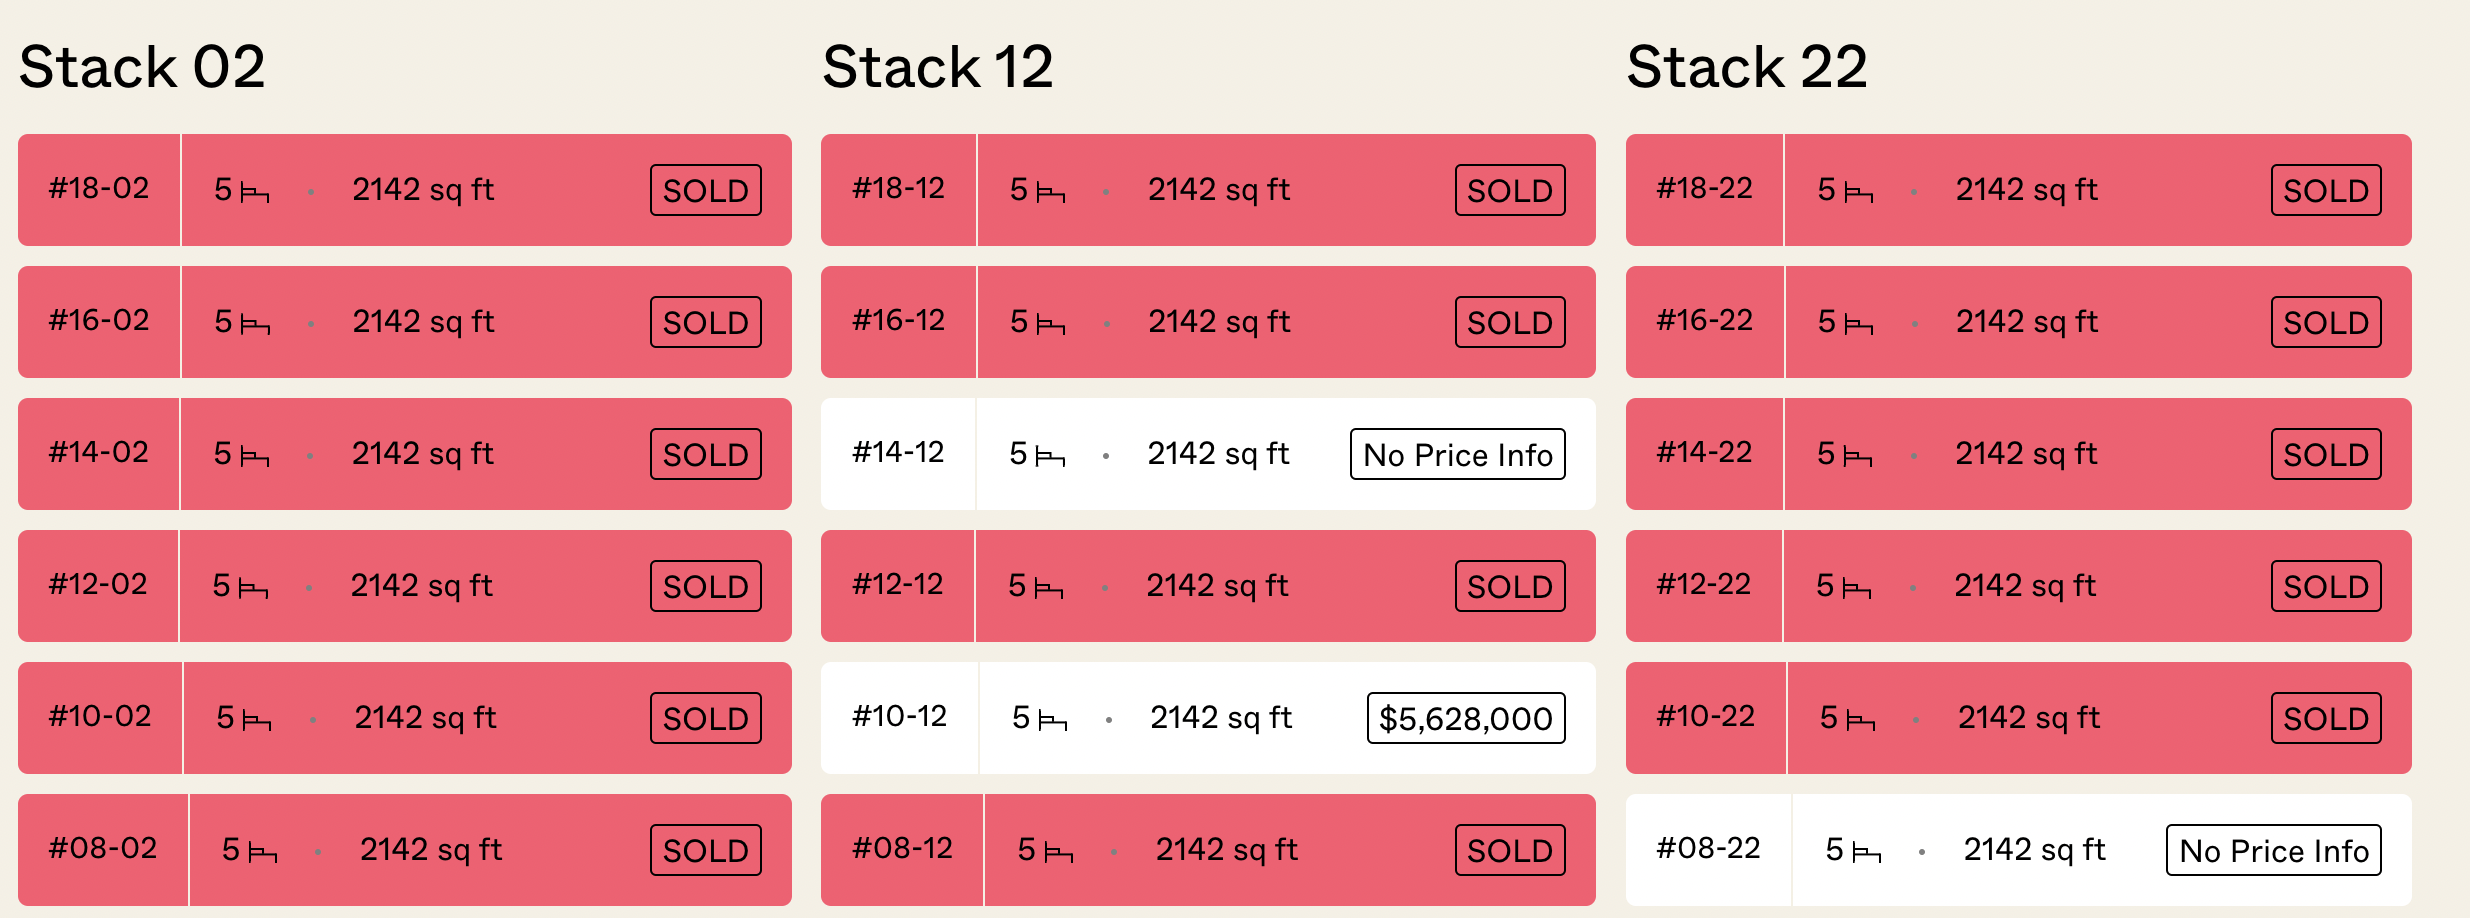Image resolution: width=2470 pixels, height=918 pixels.
Task: Click No Price Info on unit #08-22
Action: 2274,850
